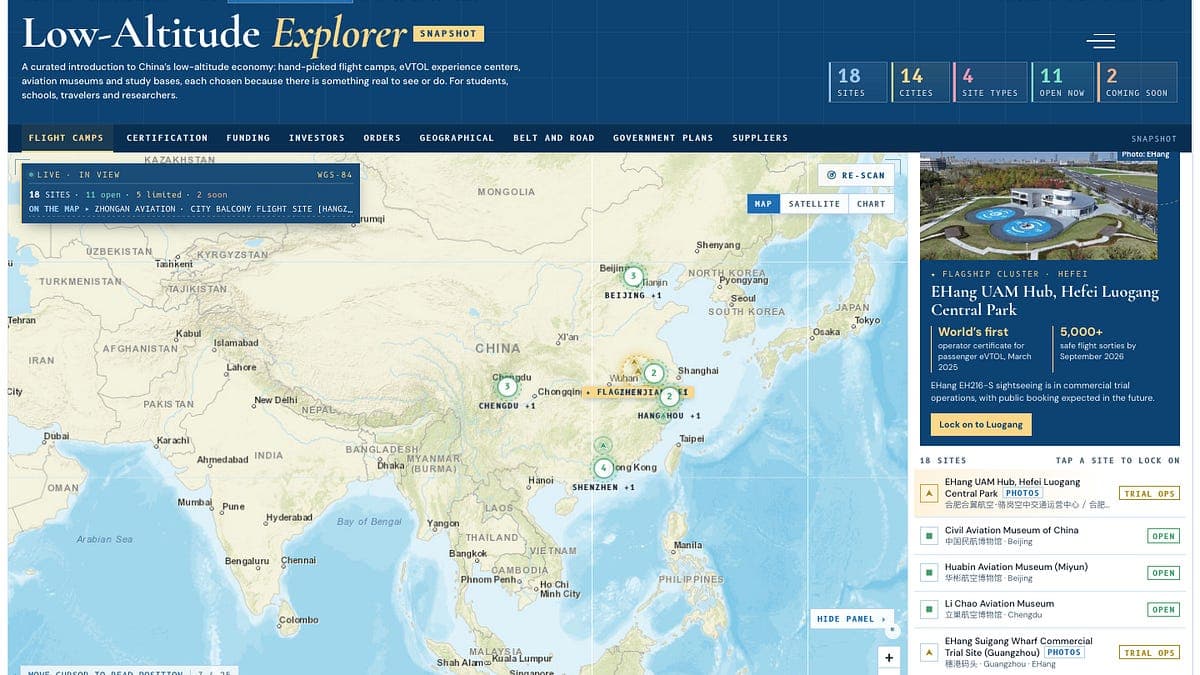
Task: Open the hamburger menu icon in header
Action: [1101, 41]
